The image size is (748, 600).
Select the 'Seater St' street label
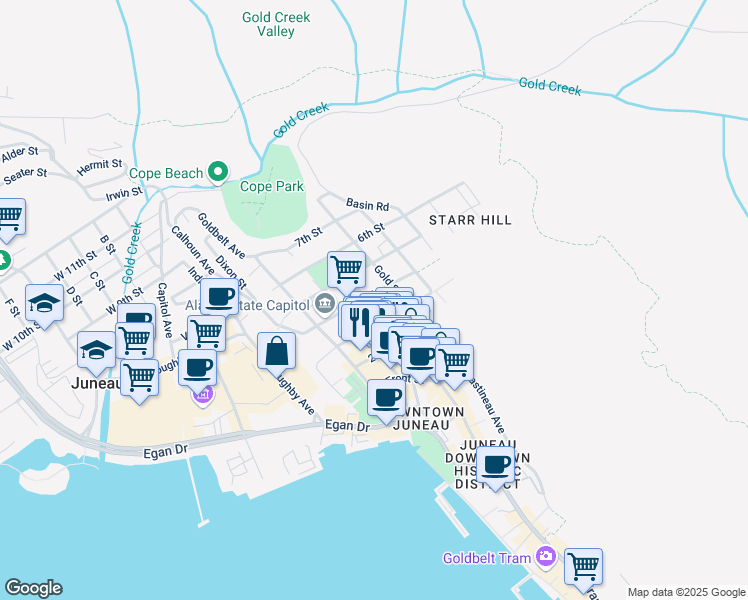[25, 176]
